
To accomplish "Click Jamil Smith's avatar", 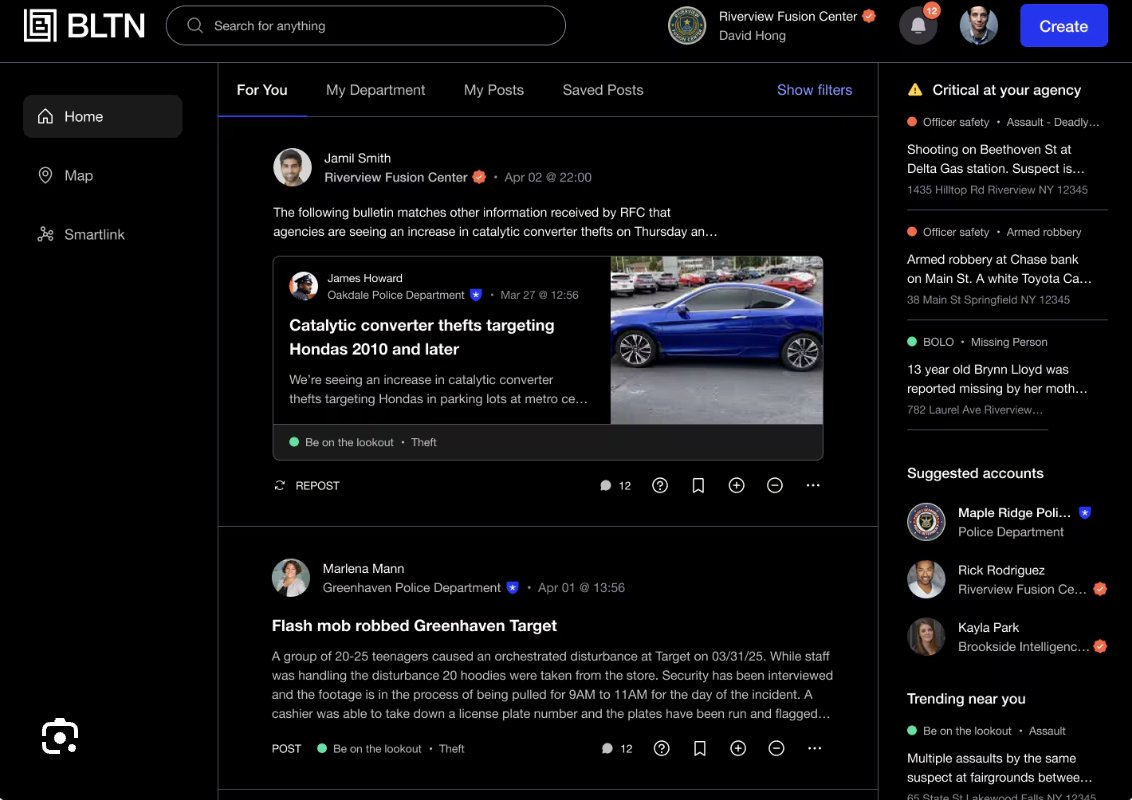I will pos(292,168).
